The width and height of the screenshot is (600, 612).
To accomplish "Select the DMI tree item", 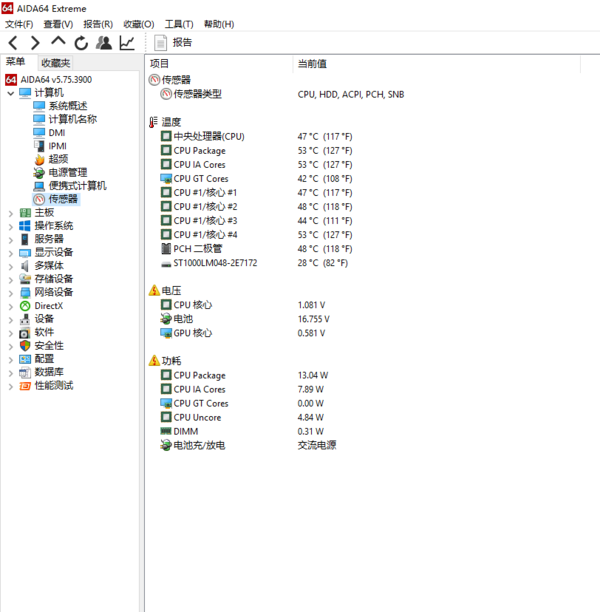I will [57, 133].
